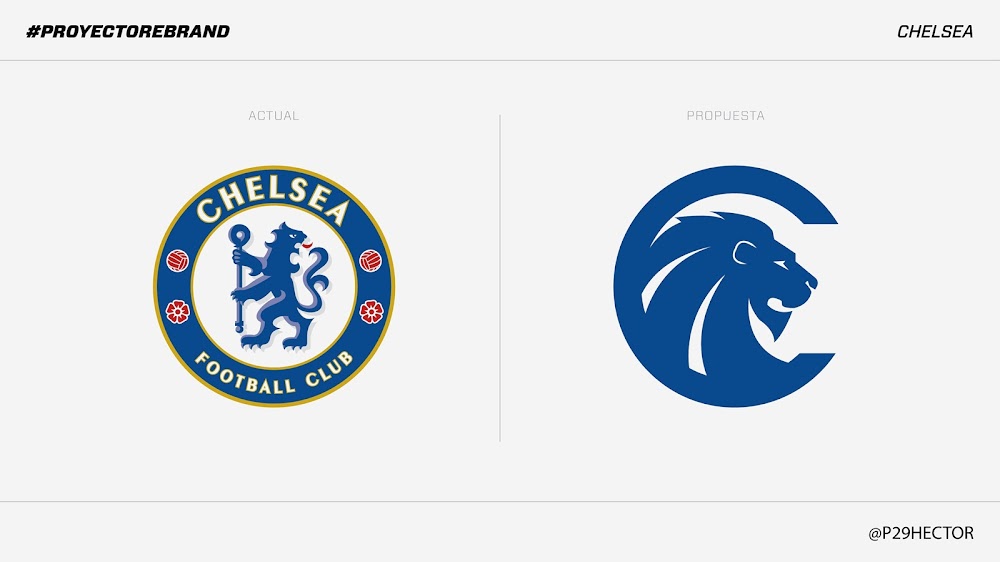Click the @P29HECTOR handle

[x=921, y=533]
